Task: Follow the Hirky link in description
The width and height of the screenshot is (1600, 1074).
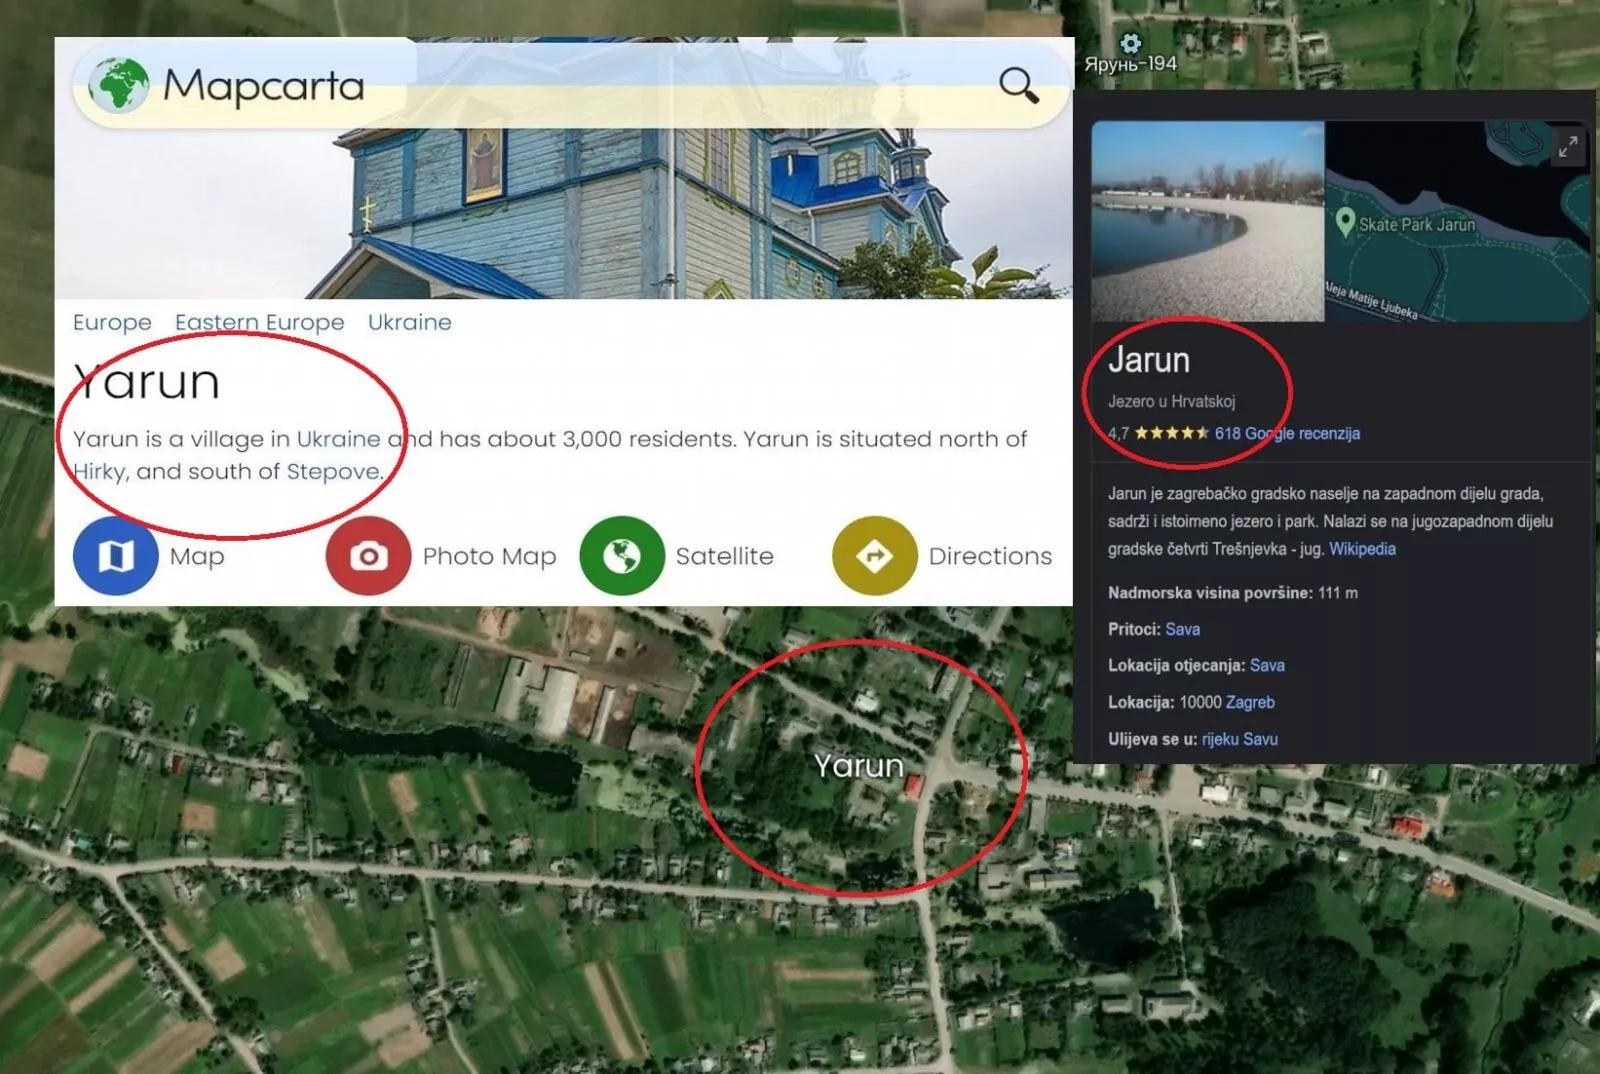Action: pyautogui.click(x=100, y=471)
